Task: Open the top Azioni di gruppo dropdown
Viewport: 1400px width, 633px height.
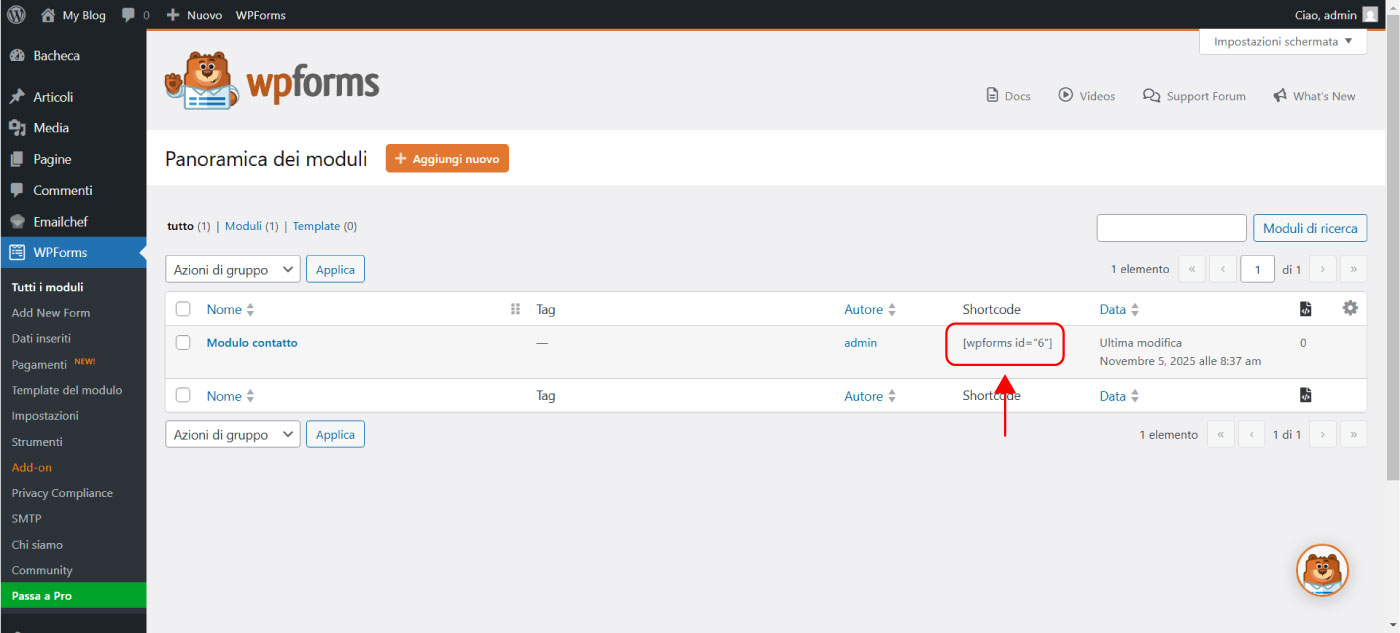Action: pos(232,269)
